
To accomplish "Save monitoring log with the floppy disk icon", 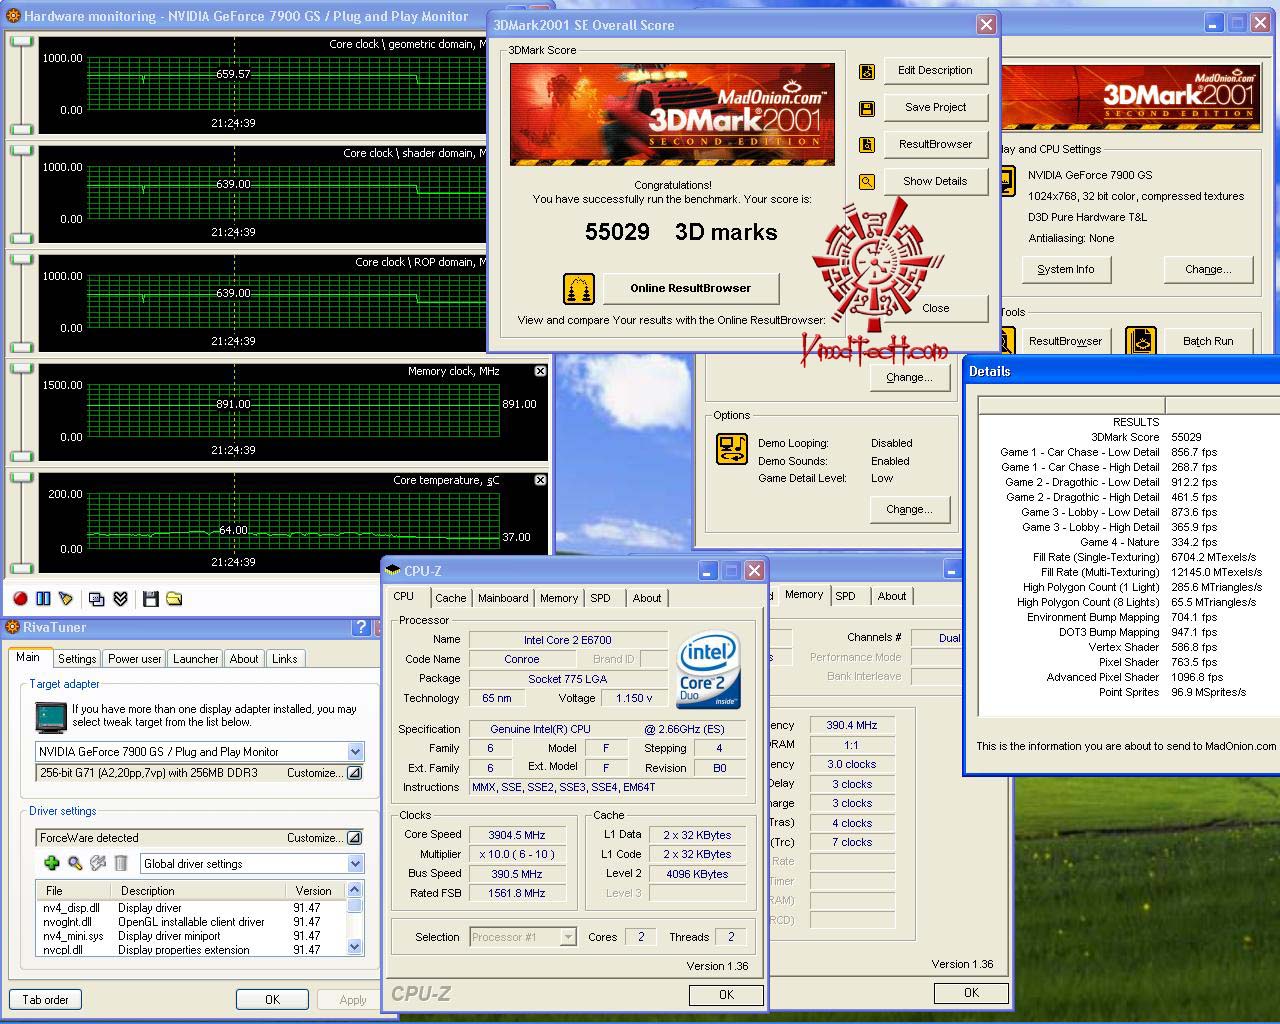I will tap(151, 598).
